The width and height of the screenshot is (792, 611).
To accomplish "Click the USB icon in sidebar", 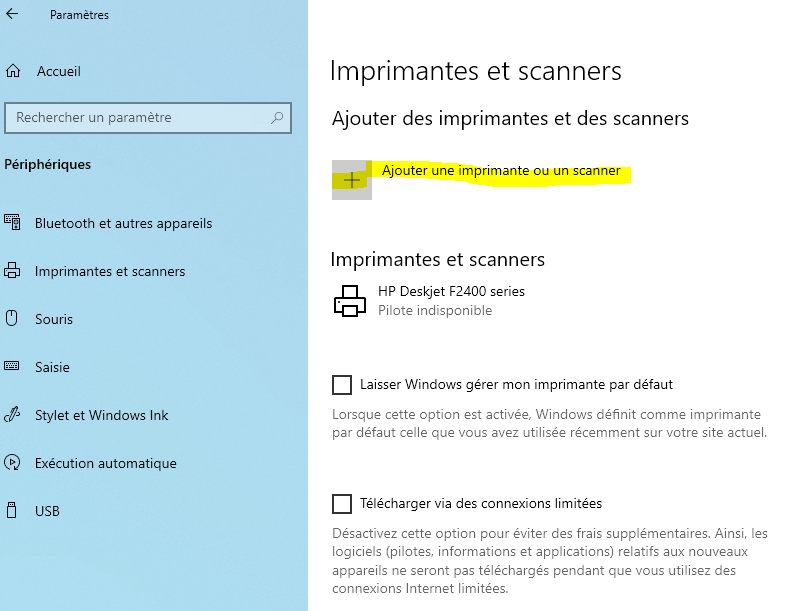I will 12,511.
